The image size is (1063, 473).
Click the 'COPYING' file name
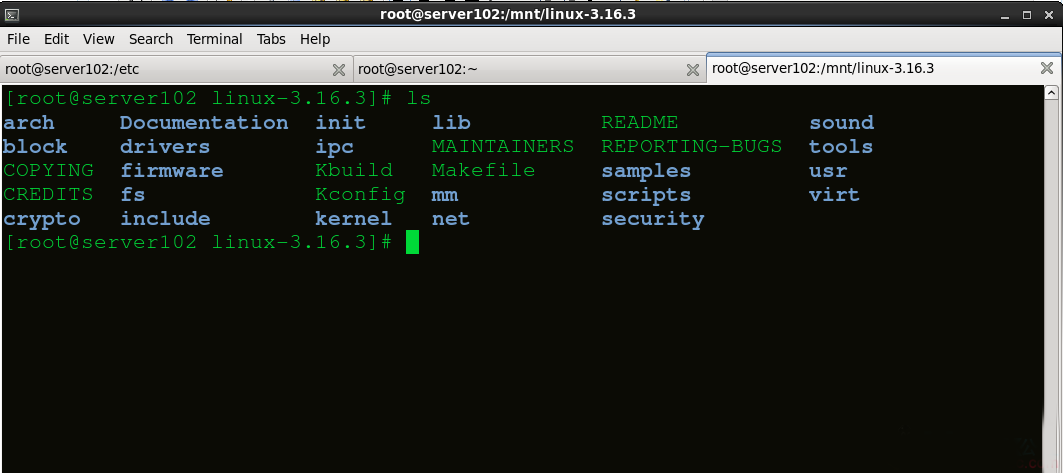(48, 170)
